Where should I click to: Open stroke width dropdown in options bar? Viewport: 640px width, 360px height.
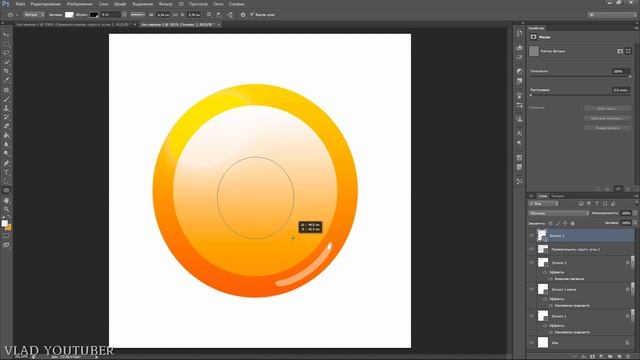click(124, 15)
